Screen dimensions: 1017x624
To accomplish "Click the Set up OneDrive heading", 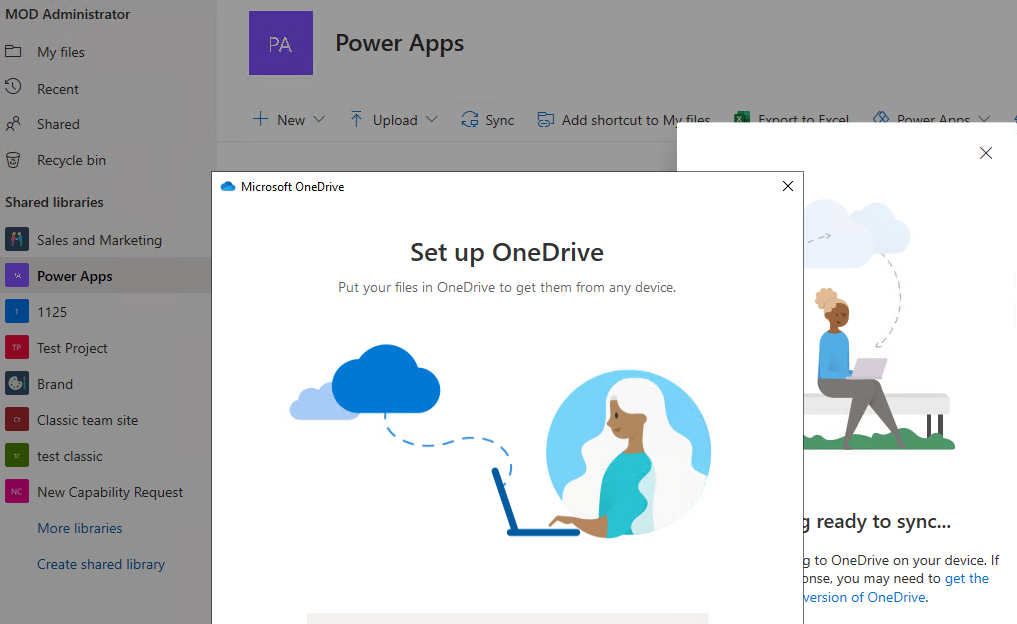I will pyautogui.click(x=507, y=252).
